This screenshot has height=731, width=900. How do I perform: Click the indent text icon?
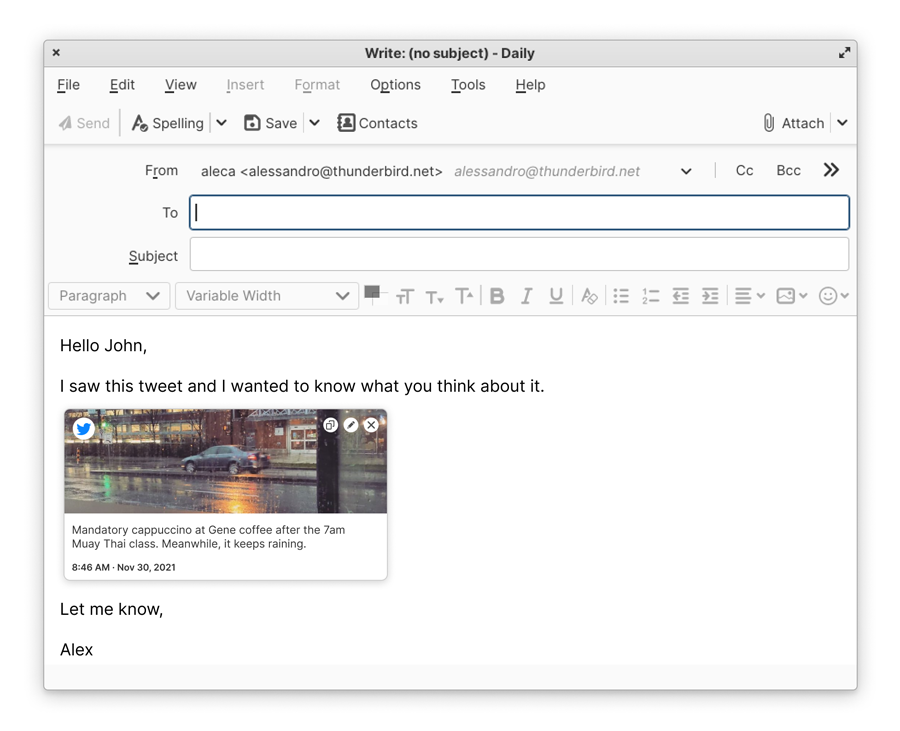pyautogui.click(x=710, y=296)
